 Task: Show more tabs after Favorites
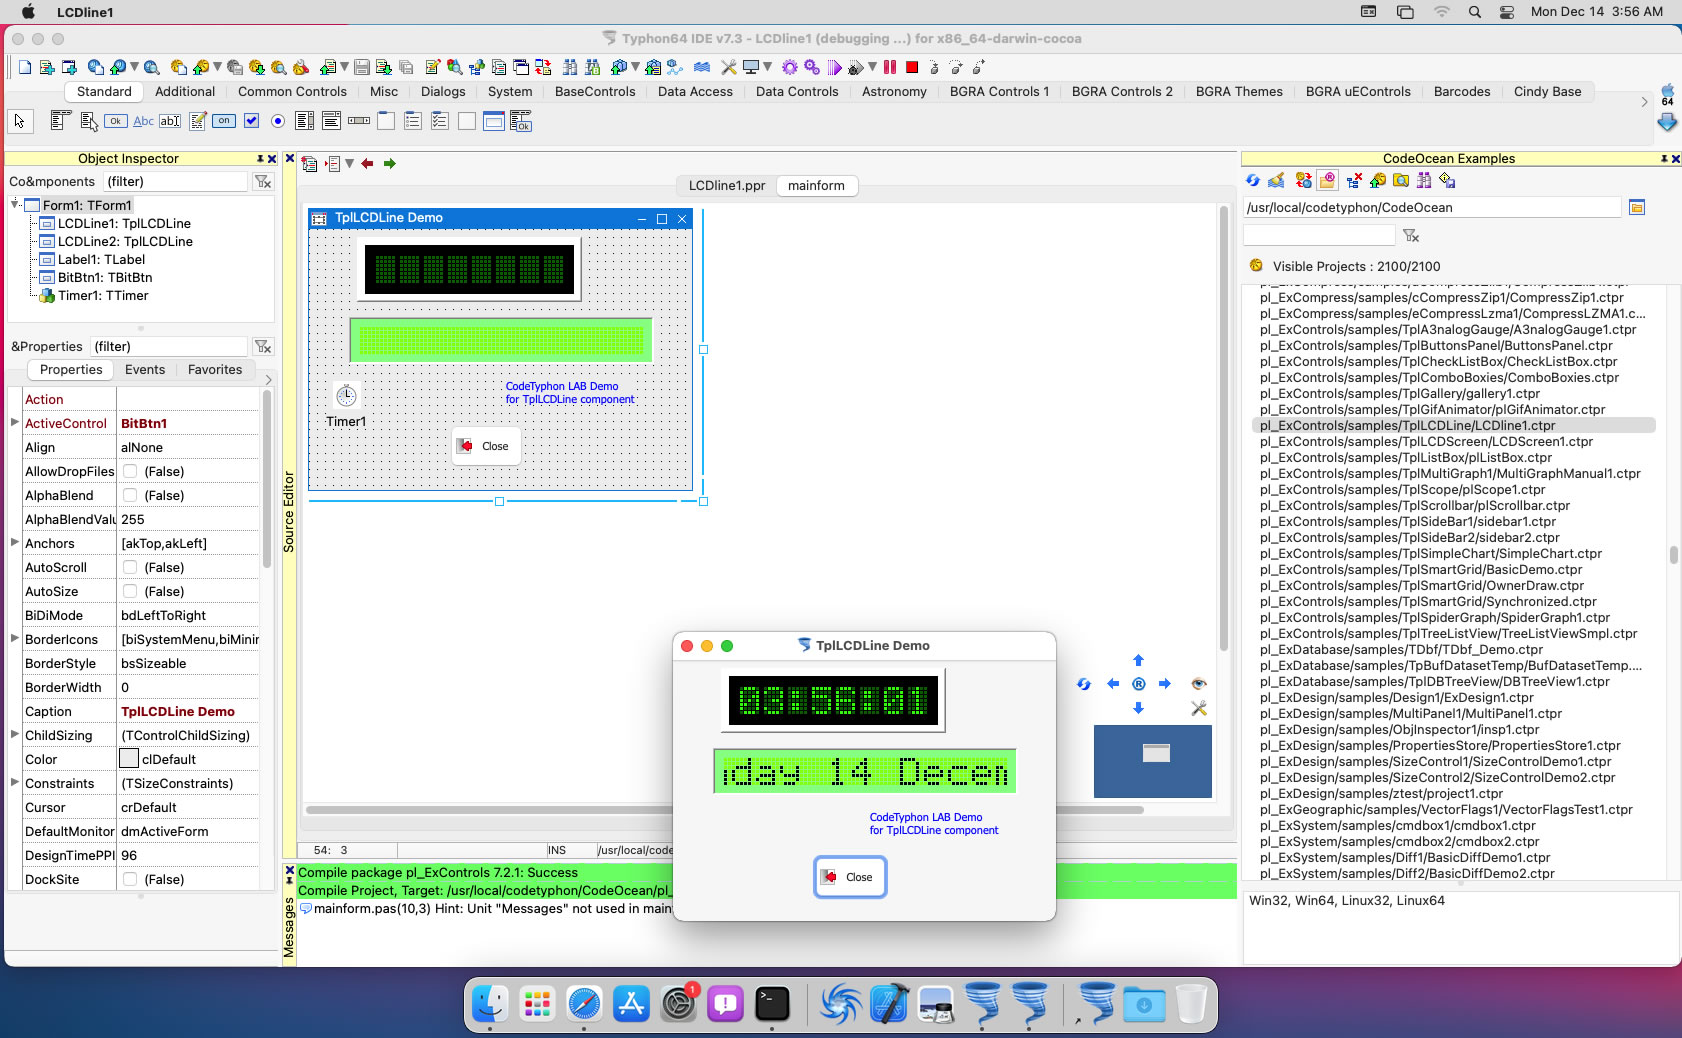[x=268, y=380]
